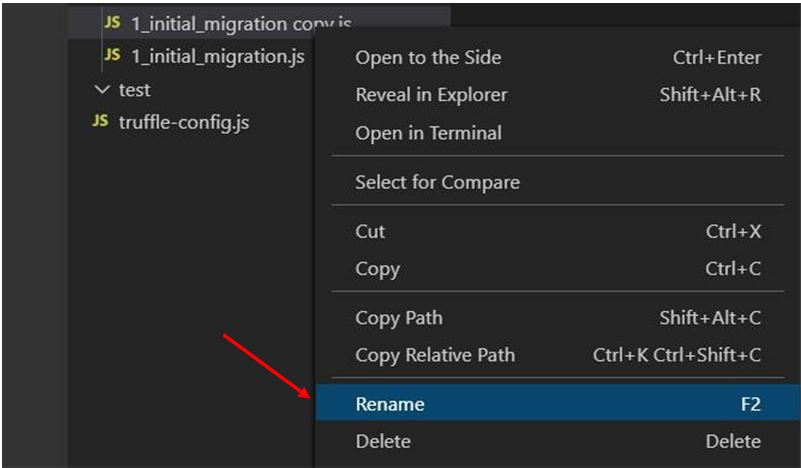Collapse the test folder chevron
Image resolution: width=801 pixels, height=468 pixels.
coord(100,90)
